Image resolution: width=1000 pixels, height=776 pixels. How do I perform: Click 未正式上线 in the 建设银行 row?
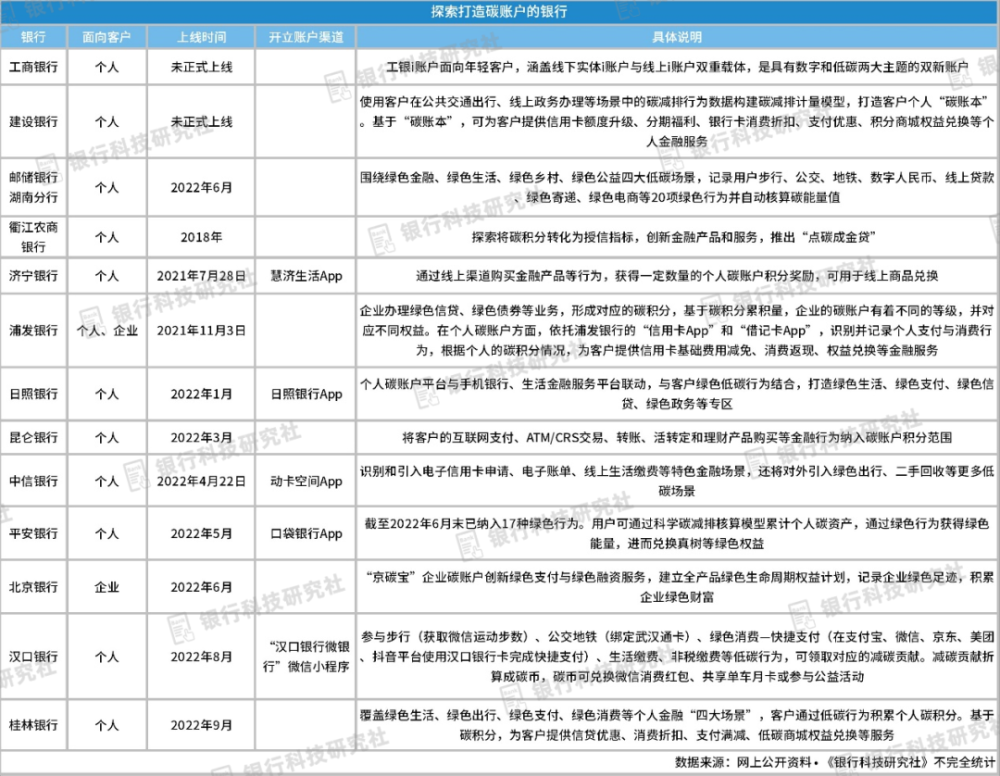click(201, 121)
